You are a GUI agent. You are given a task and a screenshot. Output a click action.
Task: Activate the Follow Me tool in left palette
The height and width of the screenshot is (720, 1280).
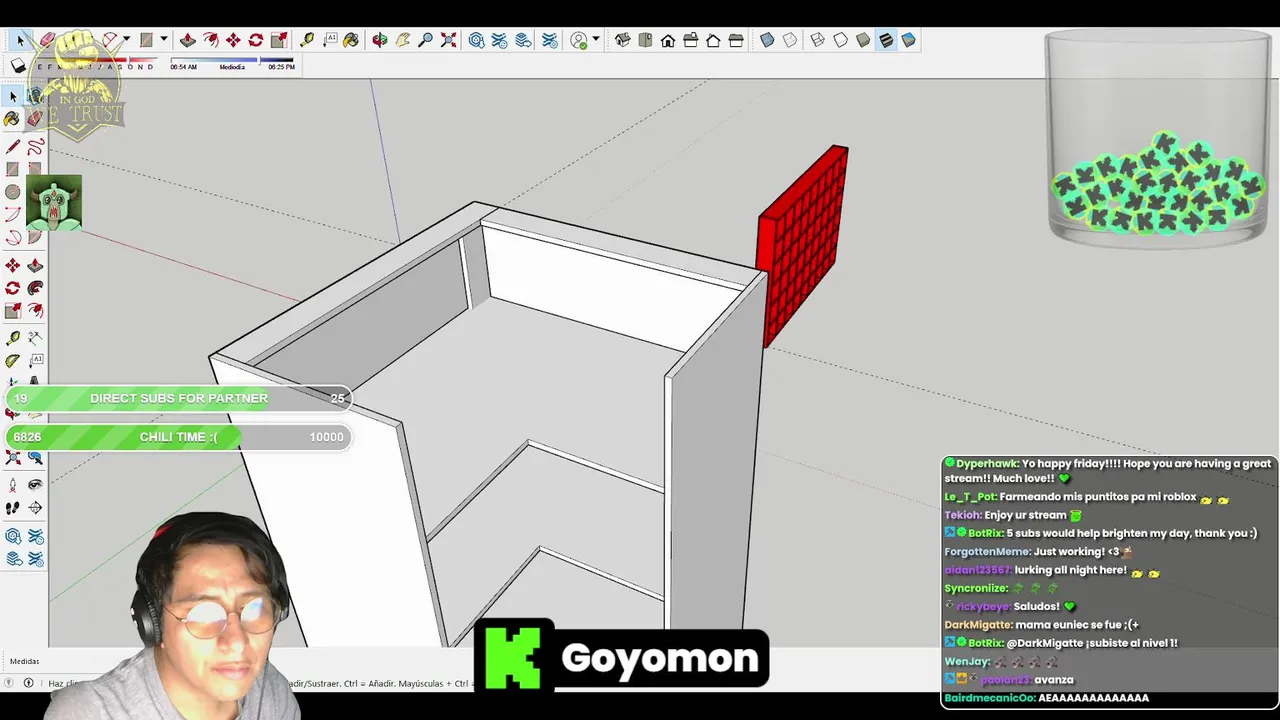click(35, 287)
